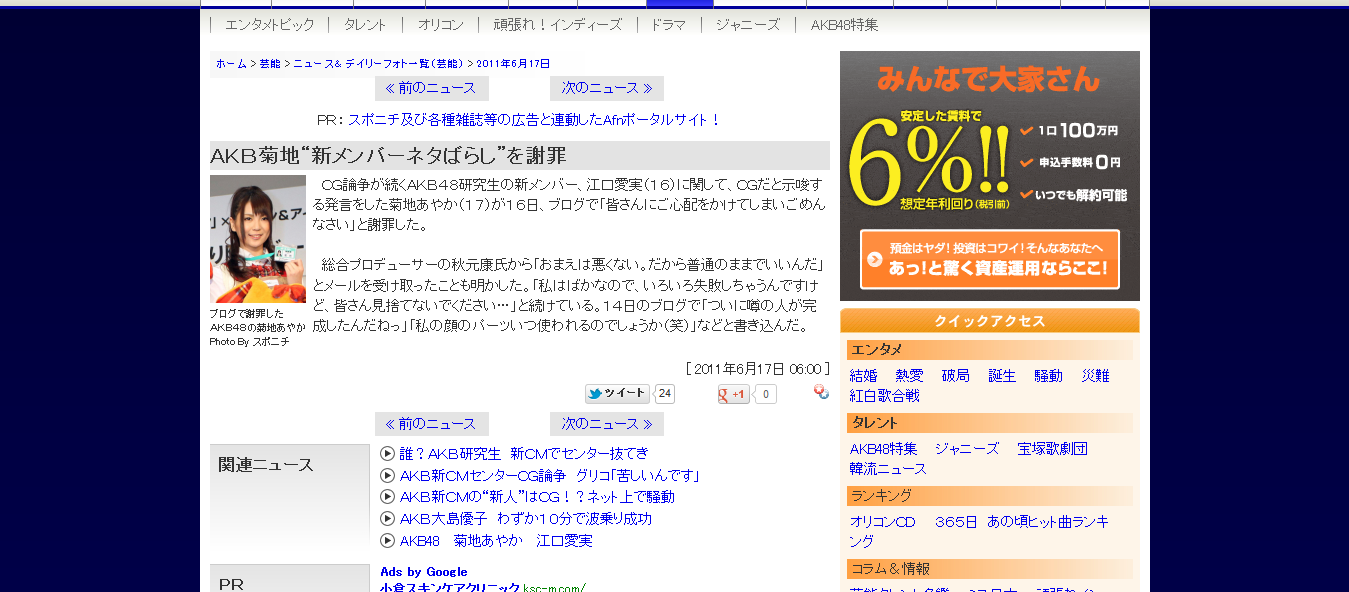Open 365日 あの頃ヒット曲ランキング link

[x=980, y=531]
